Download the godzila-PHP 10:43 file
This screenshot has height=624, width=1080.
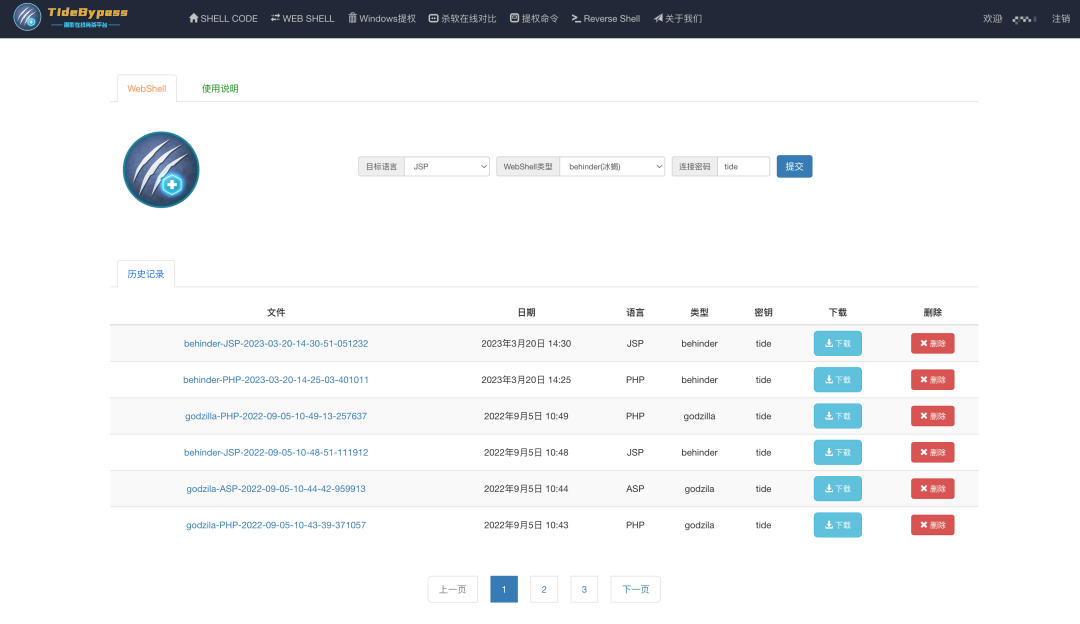[x=838, y=525]
